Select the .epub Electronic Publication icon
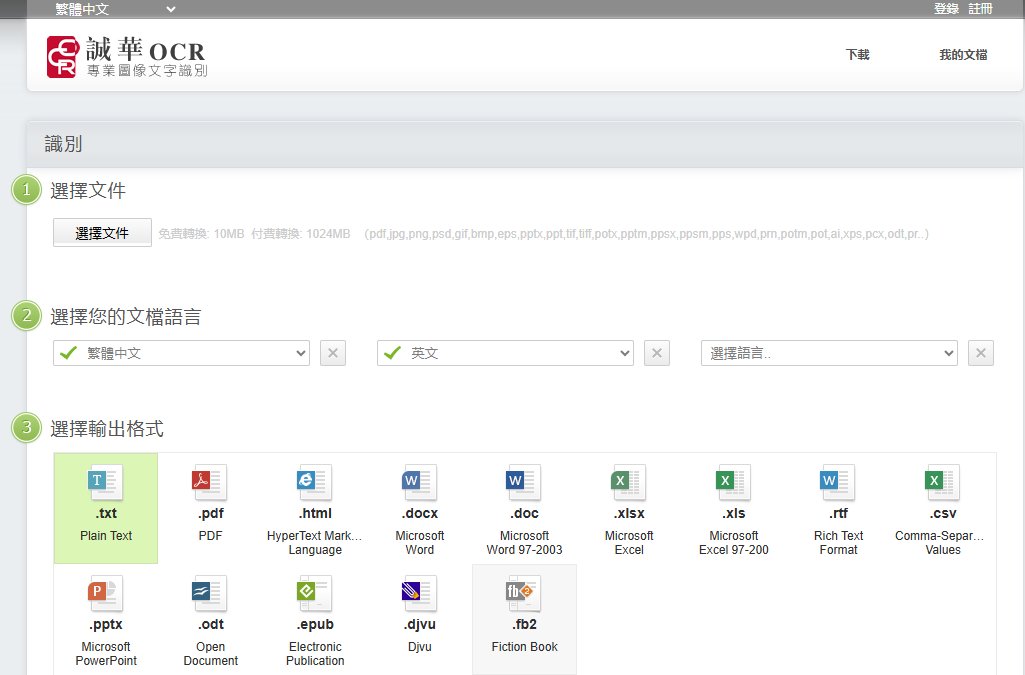The width and height of the screenshot is (1025, 675). tap(315, 595)
